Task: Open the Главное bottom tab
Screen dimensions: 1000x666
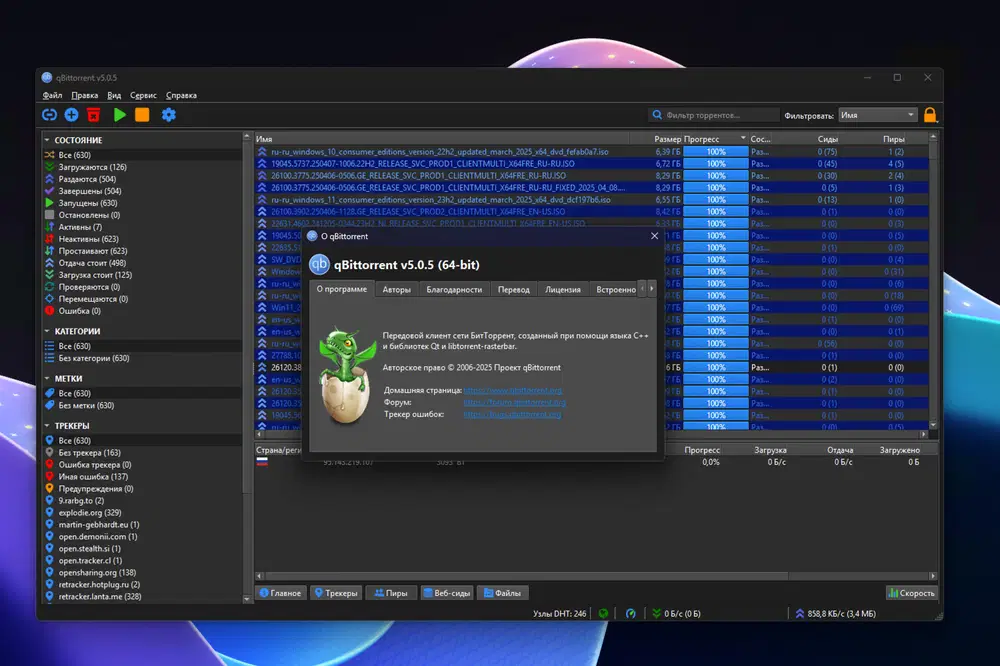Action: click(281, 593)
